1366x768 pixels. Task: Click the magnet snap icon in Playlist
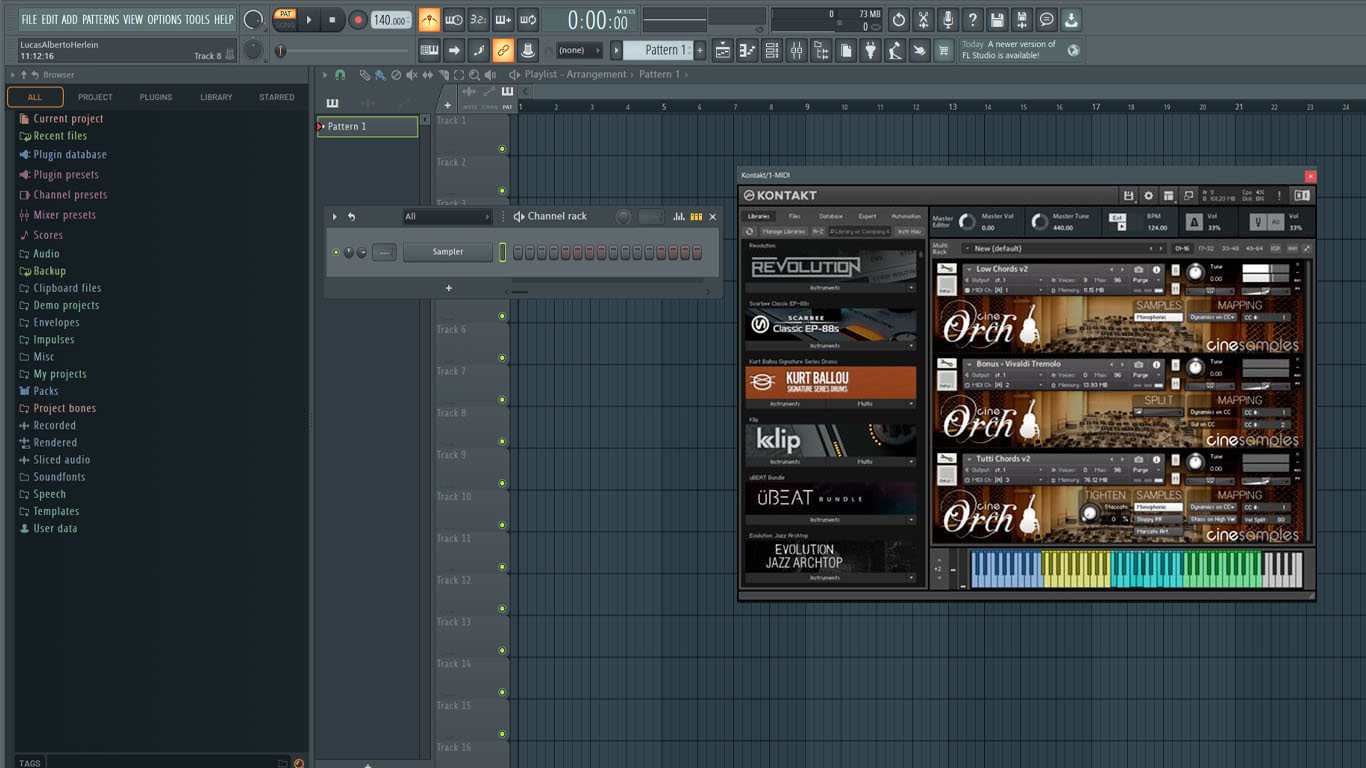[x=340, y=75]
